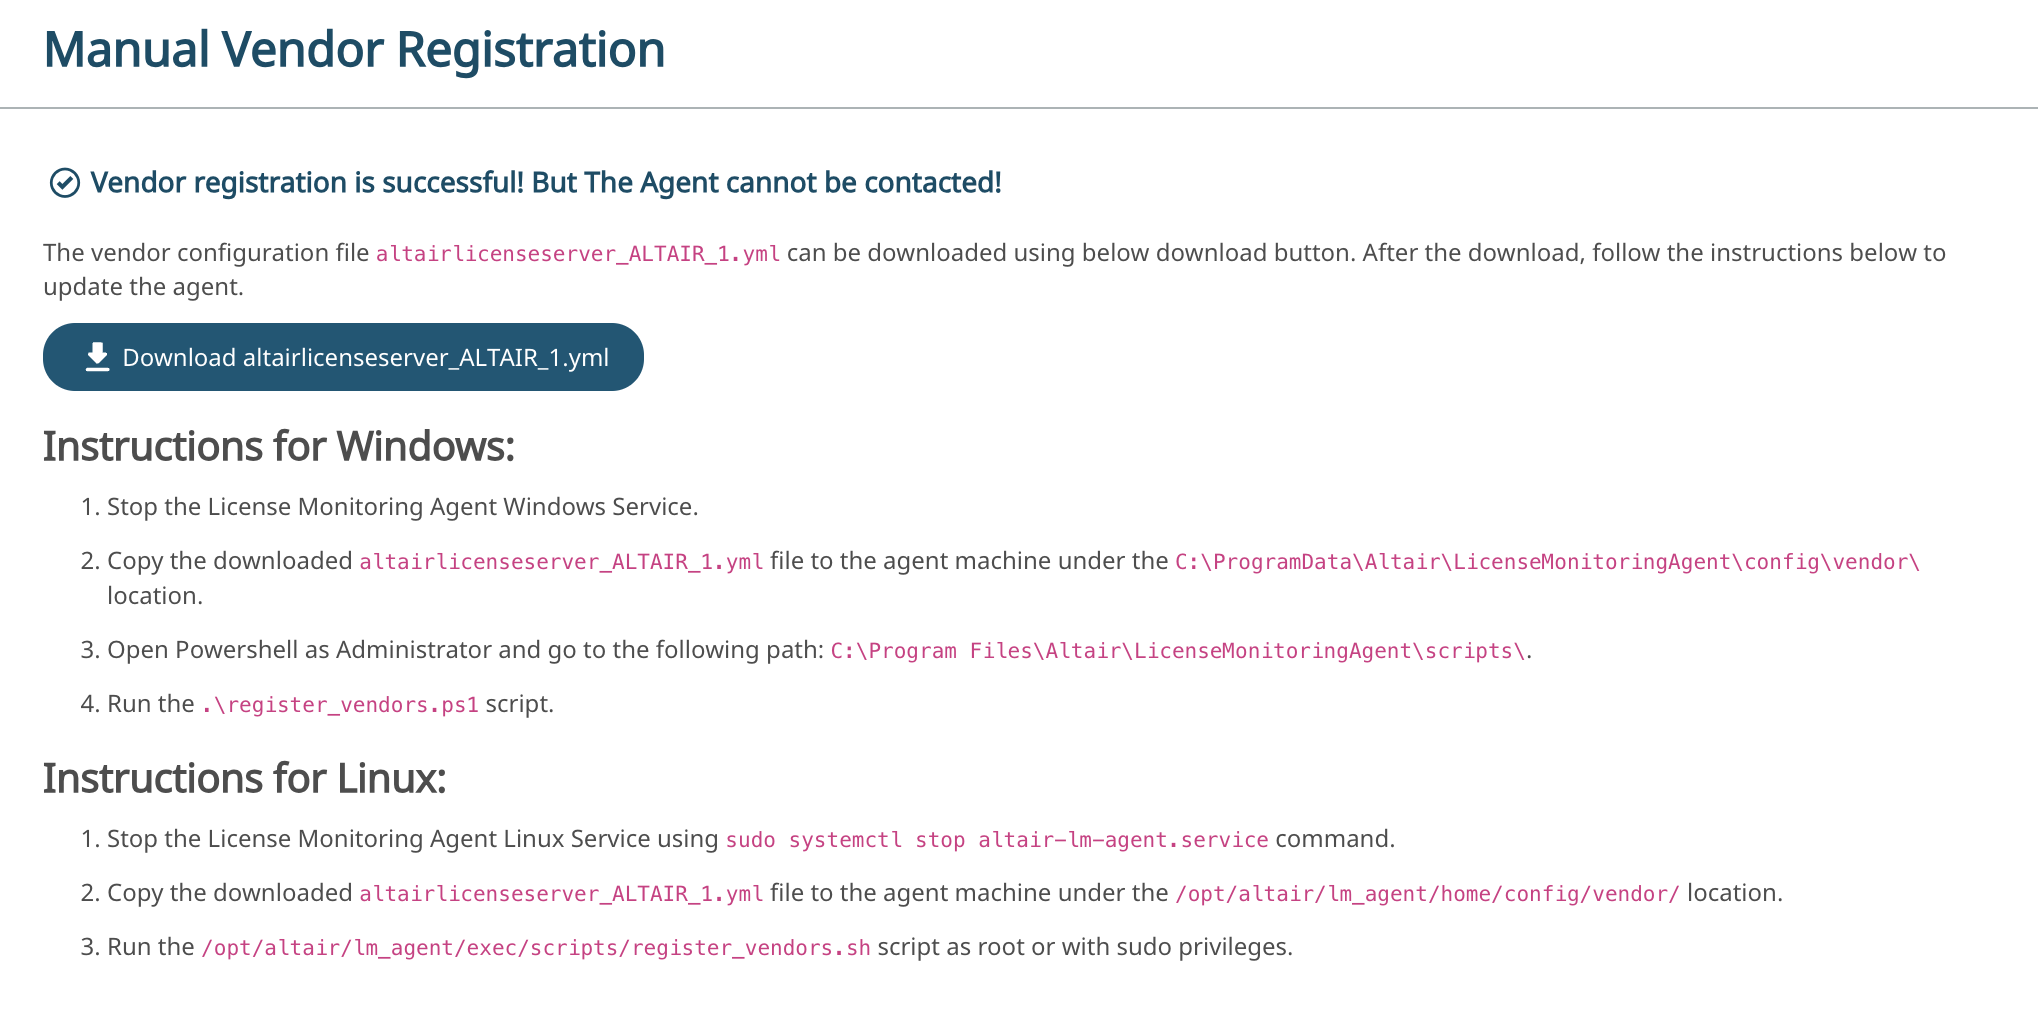Click the .\register_vendors.ps1 script name
Viewport: 2038px width, 1021px height.
point(339,705)
